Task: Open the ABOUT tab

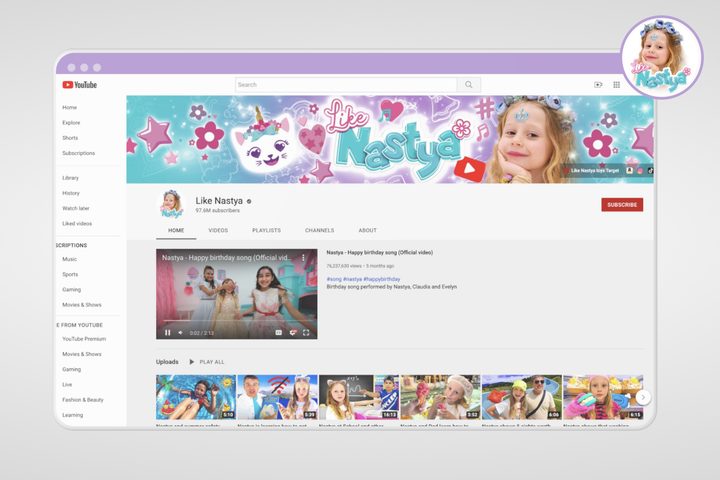Action: point(367,230)
